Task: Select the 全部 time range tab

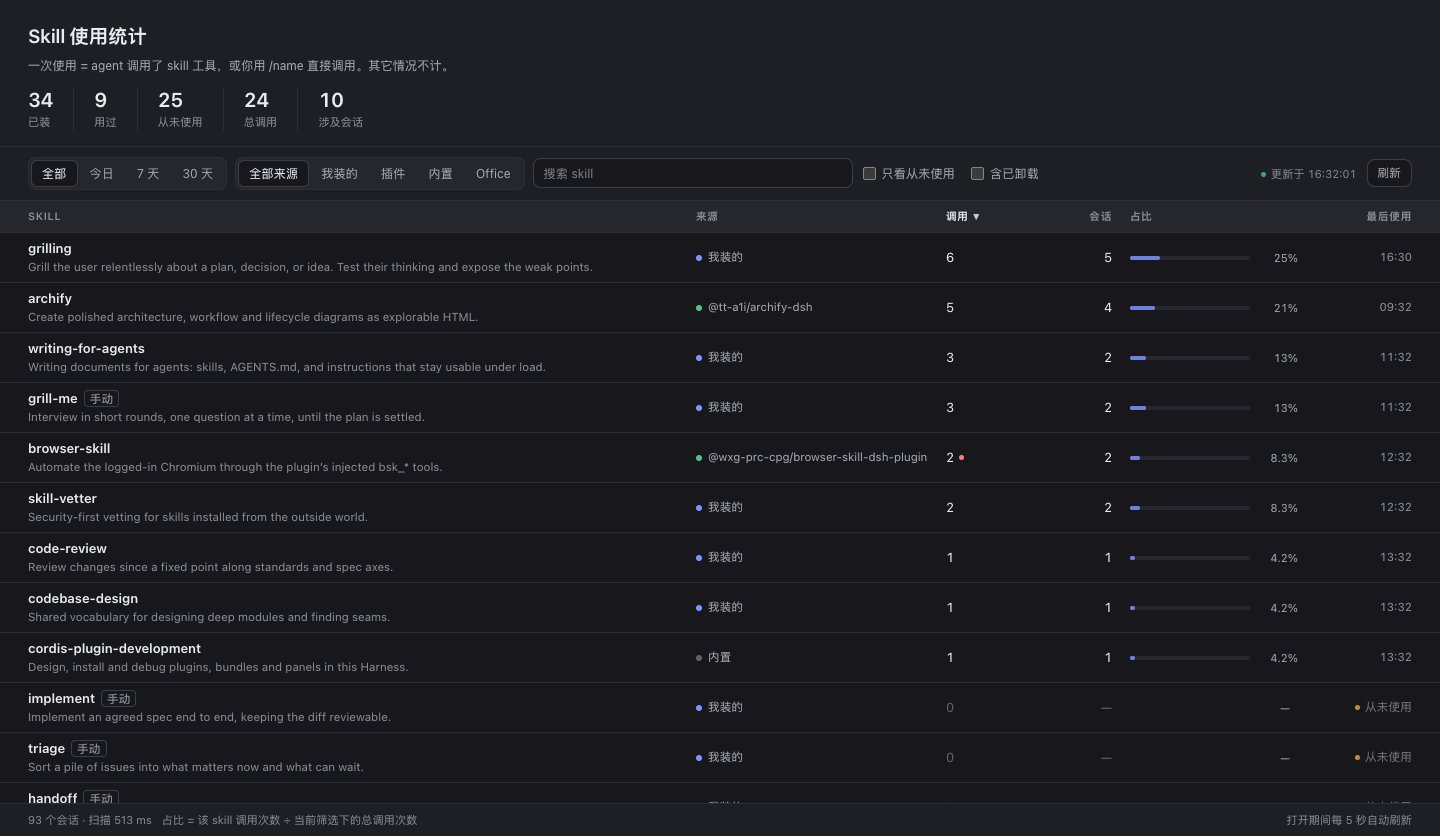Action: tap(54, 173)
